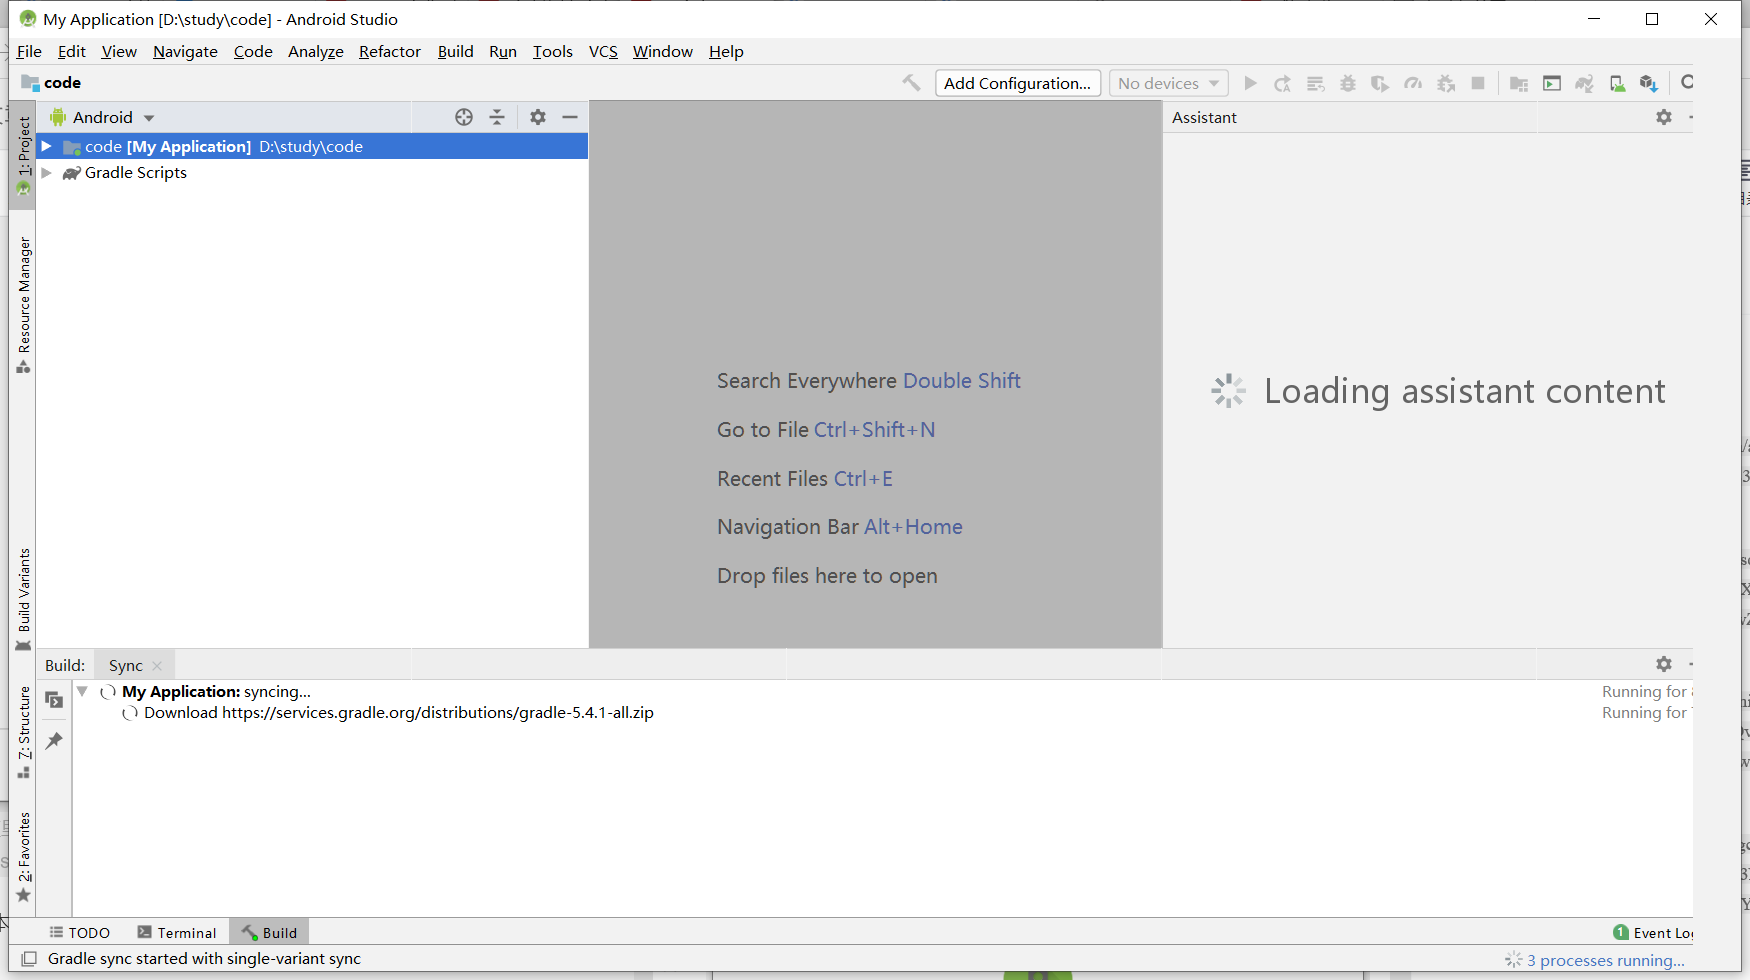Image resolution: width=1750 pixels, height=980 pixels.
Task: Expand the Gradle Scripts tree node
Action: point(46,172)
